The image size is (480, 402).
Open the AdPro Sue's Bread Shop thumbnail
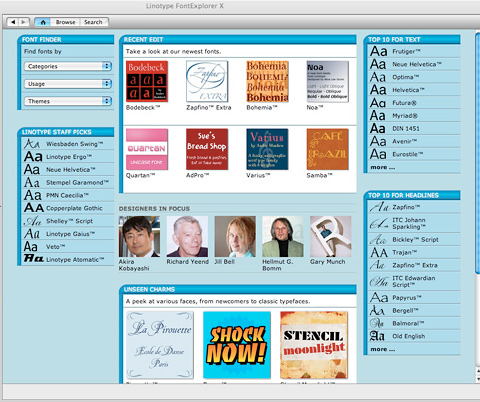coord(207,149)
